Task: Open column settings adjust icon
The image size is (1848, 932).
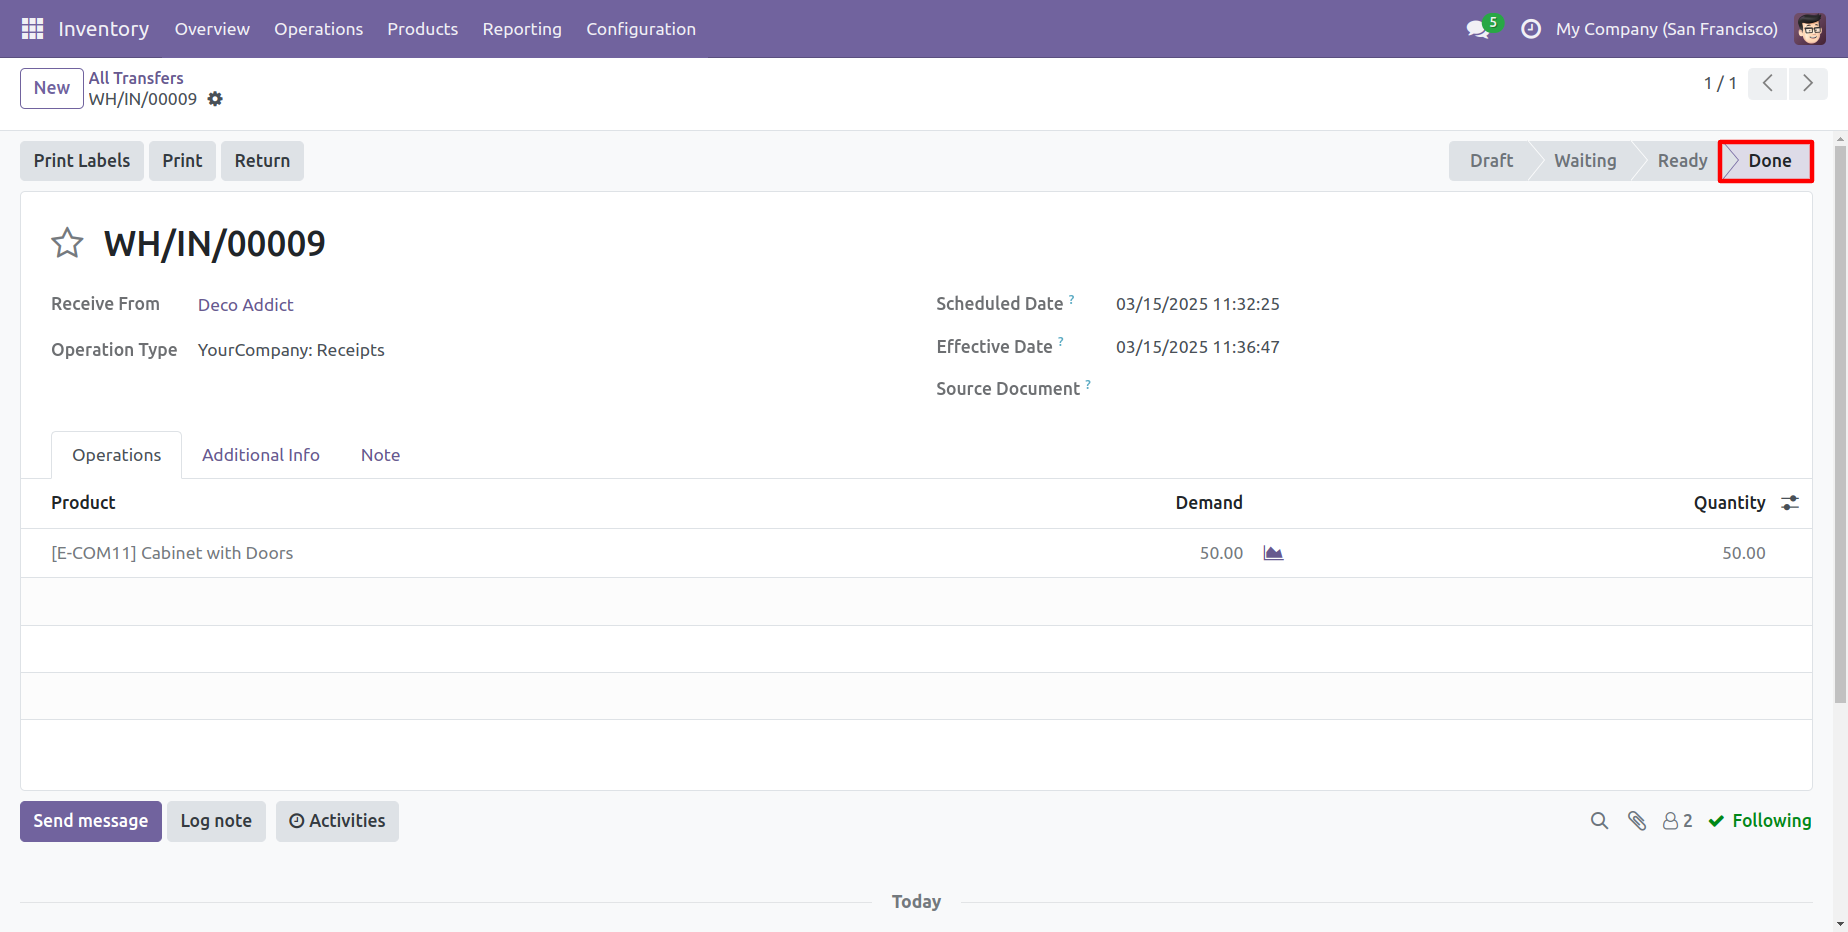Action: (1790, 503)
